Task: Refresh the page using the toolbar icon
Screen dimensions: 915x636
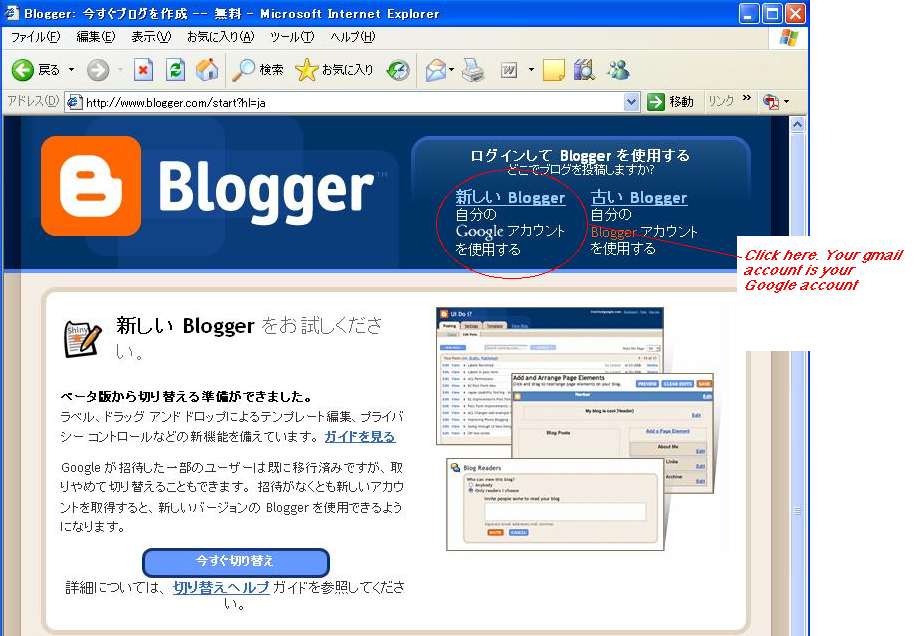Action: pos(175,71)
